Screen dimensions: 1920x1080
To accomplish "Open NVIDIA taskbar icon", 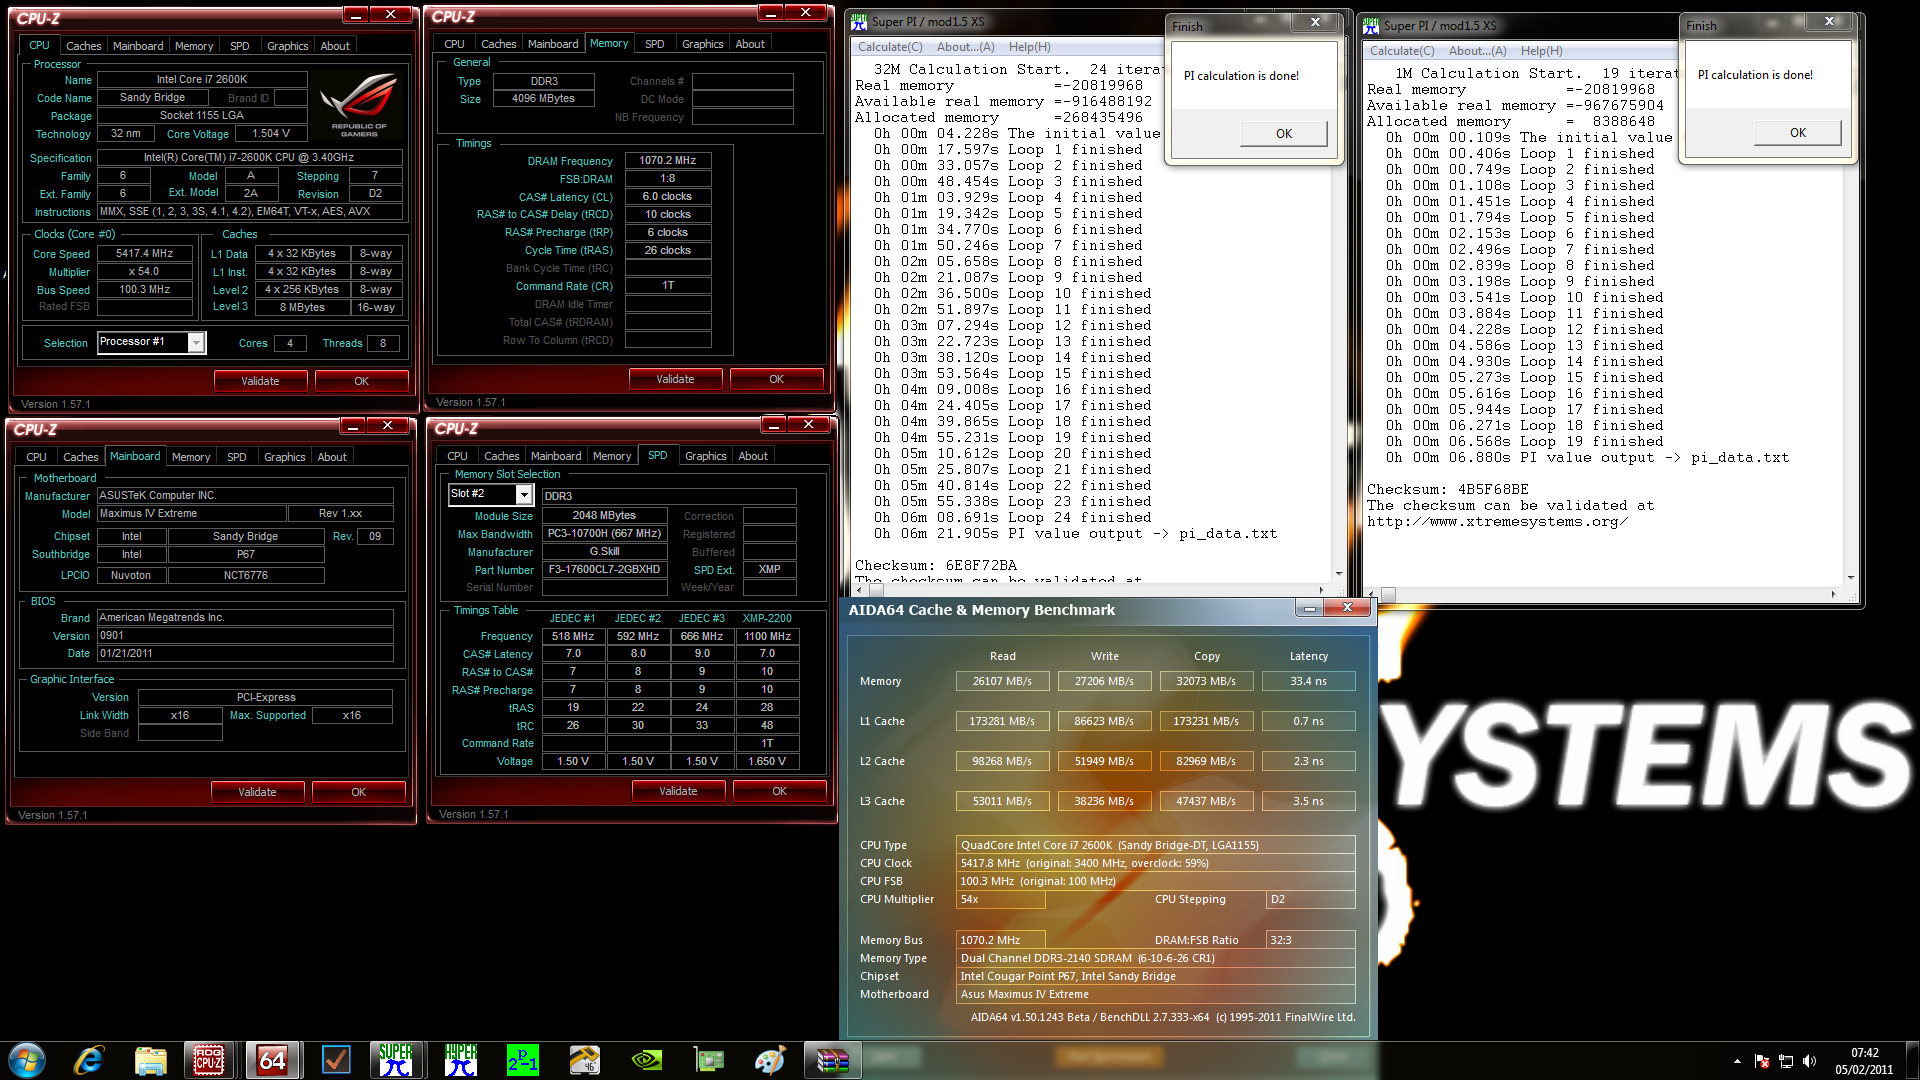I will pos(647,1060).
